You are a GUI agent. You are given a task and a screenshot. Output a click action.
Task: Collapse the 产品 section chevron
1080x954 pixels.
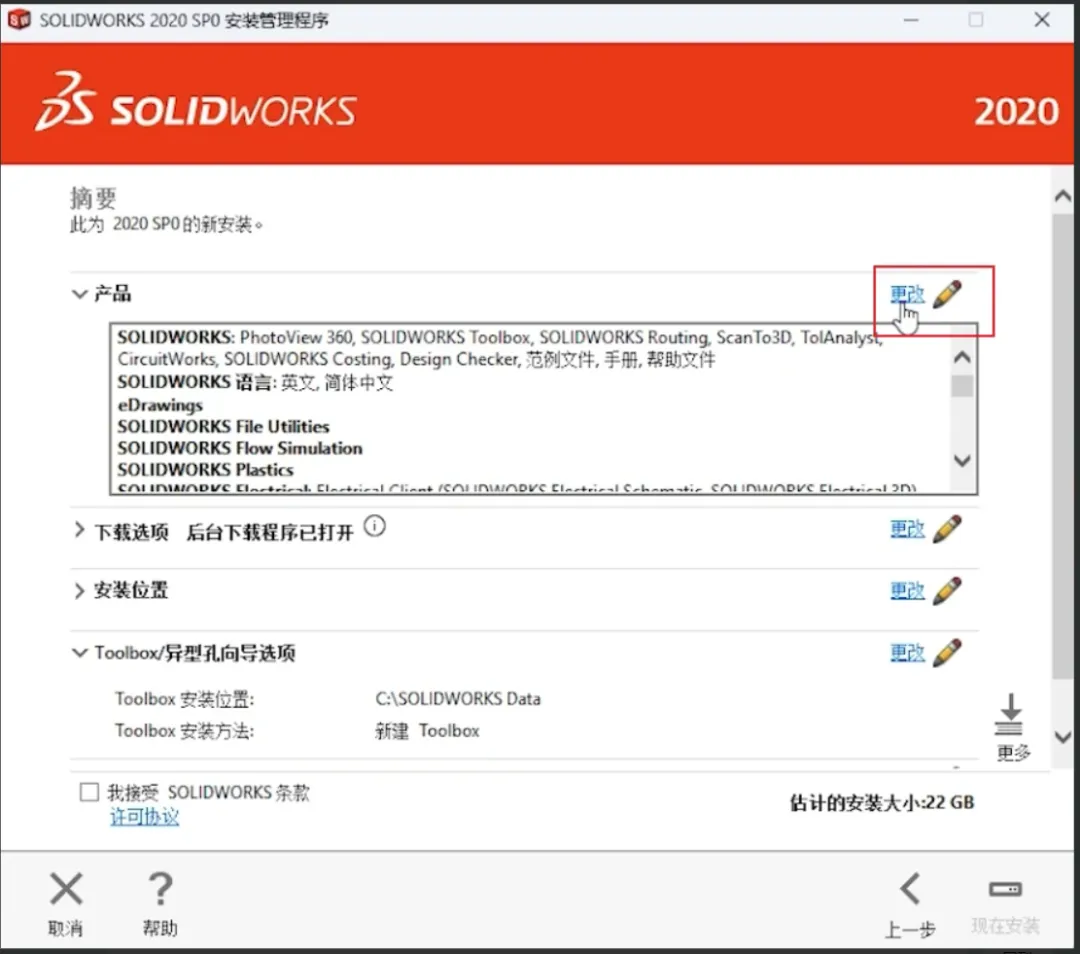pos(79,294)
